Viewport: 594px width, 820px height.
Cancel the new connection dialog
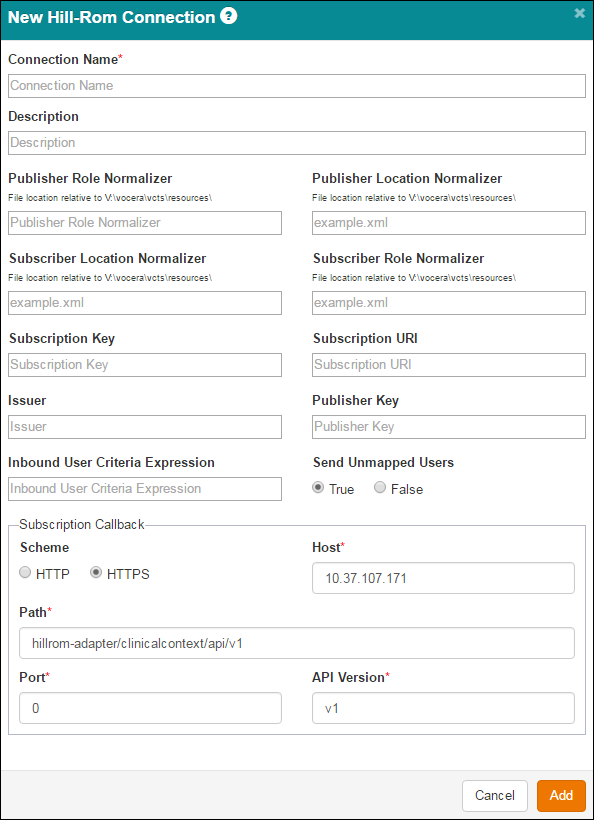[495, 795]
